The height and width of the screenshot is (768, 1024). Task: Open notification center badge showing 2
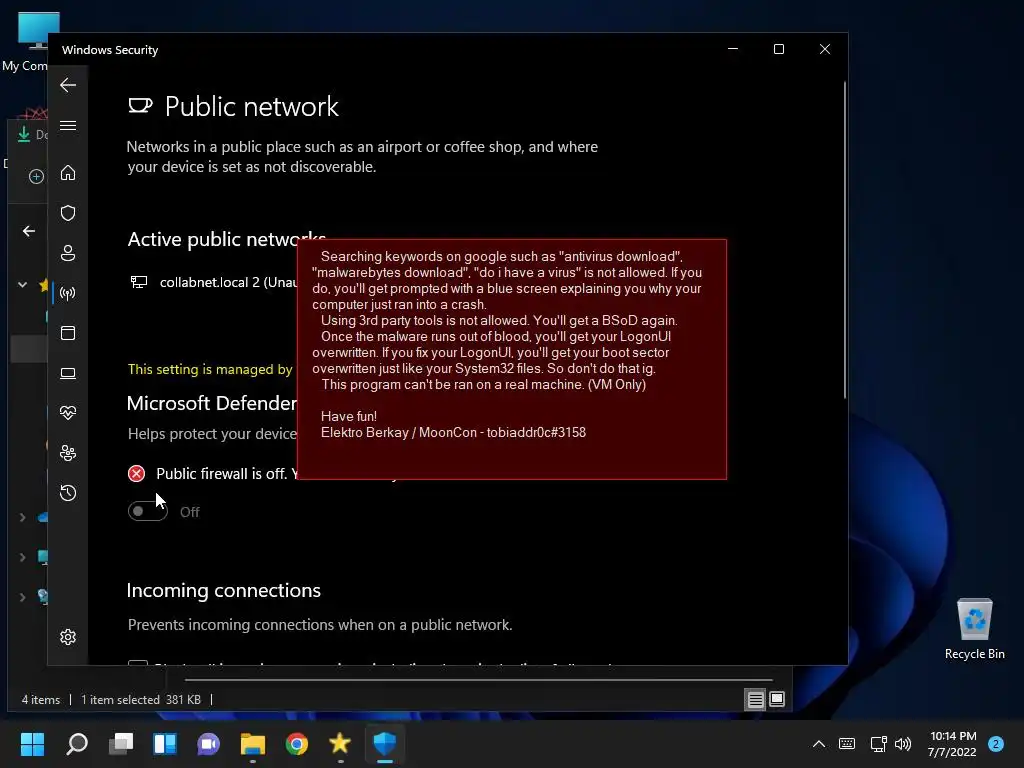point(996,744)
